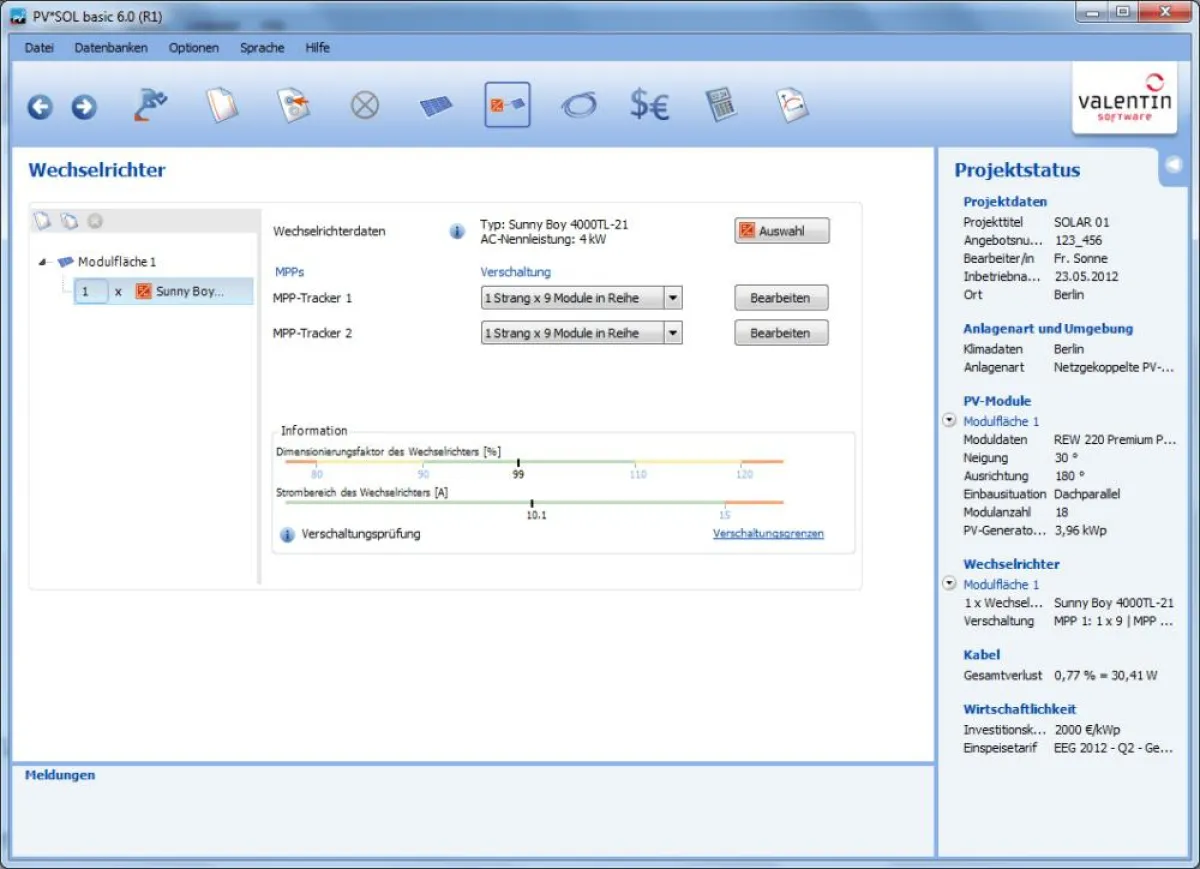
Task: Open MPP-Tracker 1 Verschaltung dropdown
Action: 673,298
